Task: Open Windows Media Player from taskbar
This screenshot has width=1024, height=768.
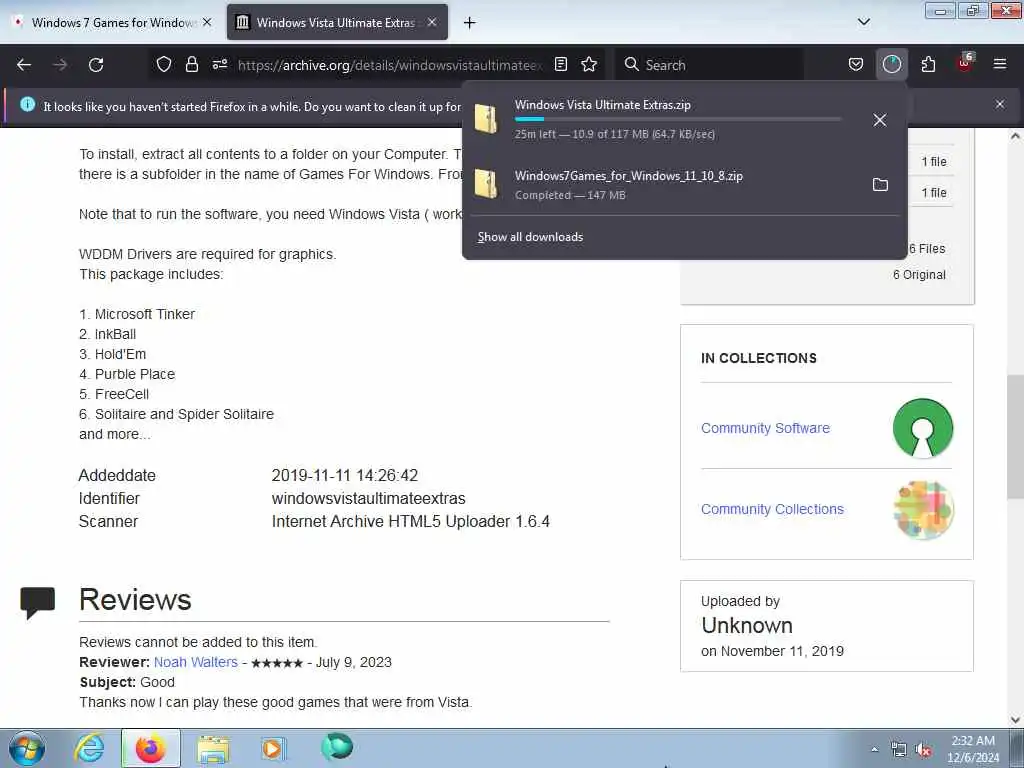Action: click(273, 748)
